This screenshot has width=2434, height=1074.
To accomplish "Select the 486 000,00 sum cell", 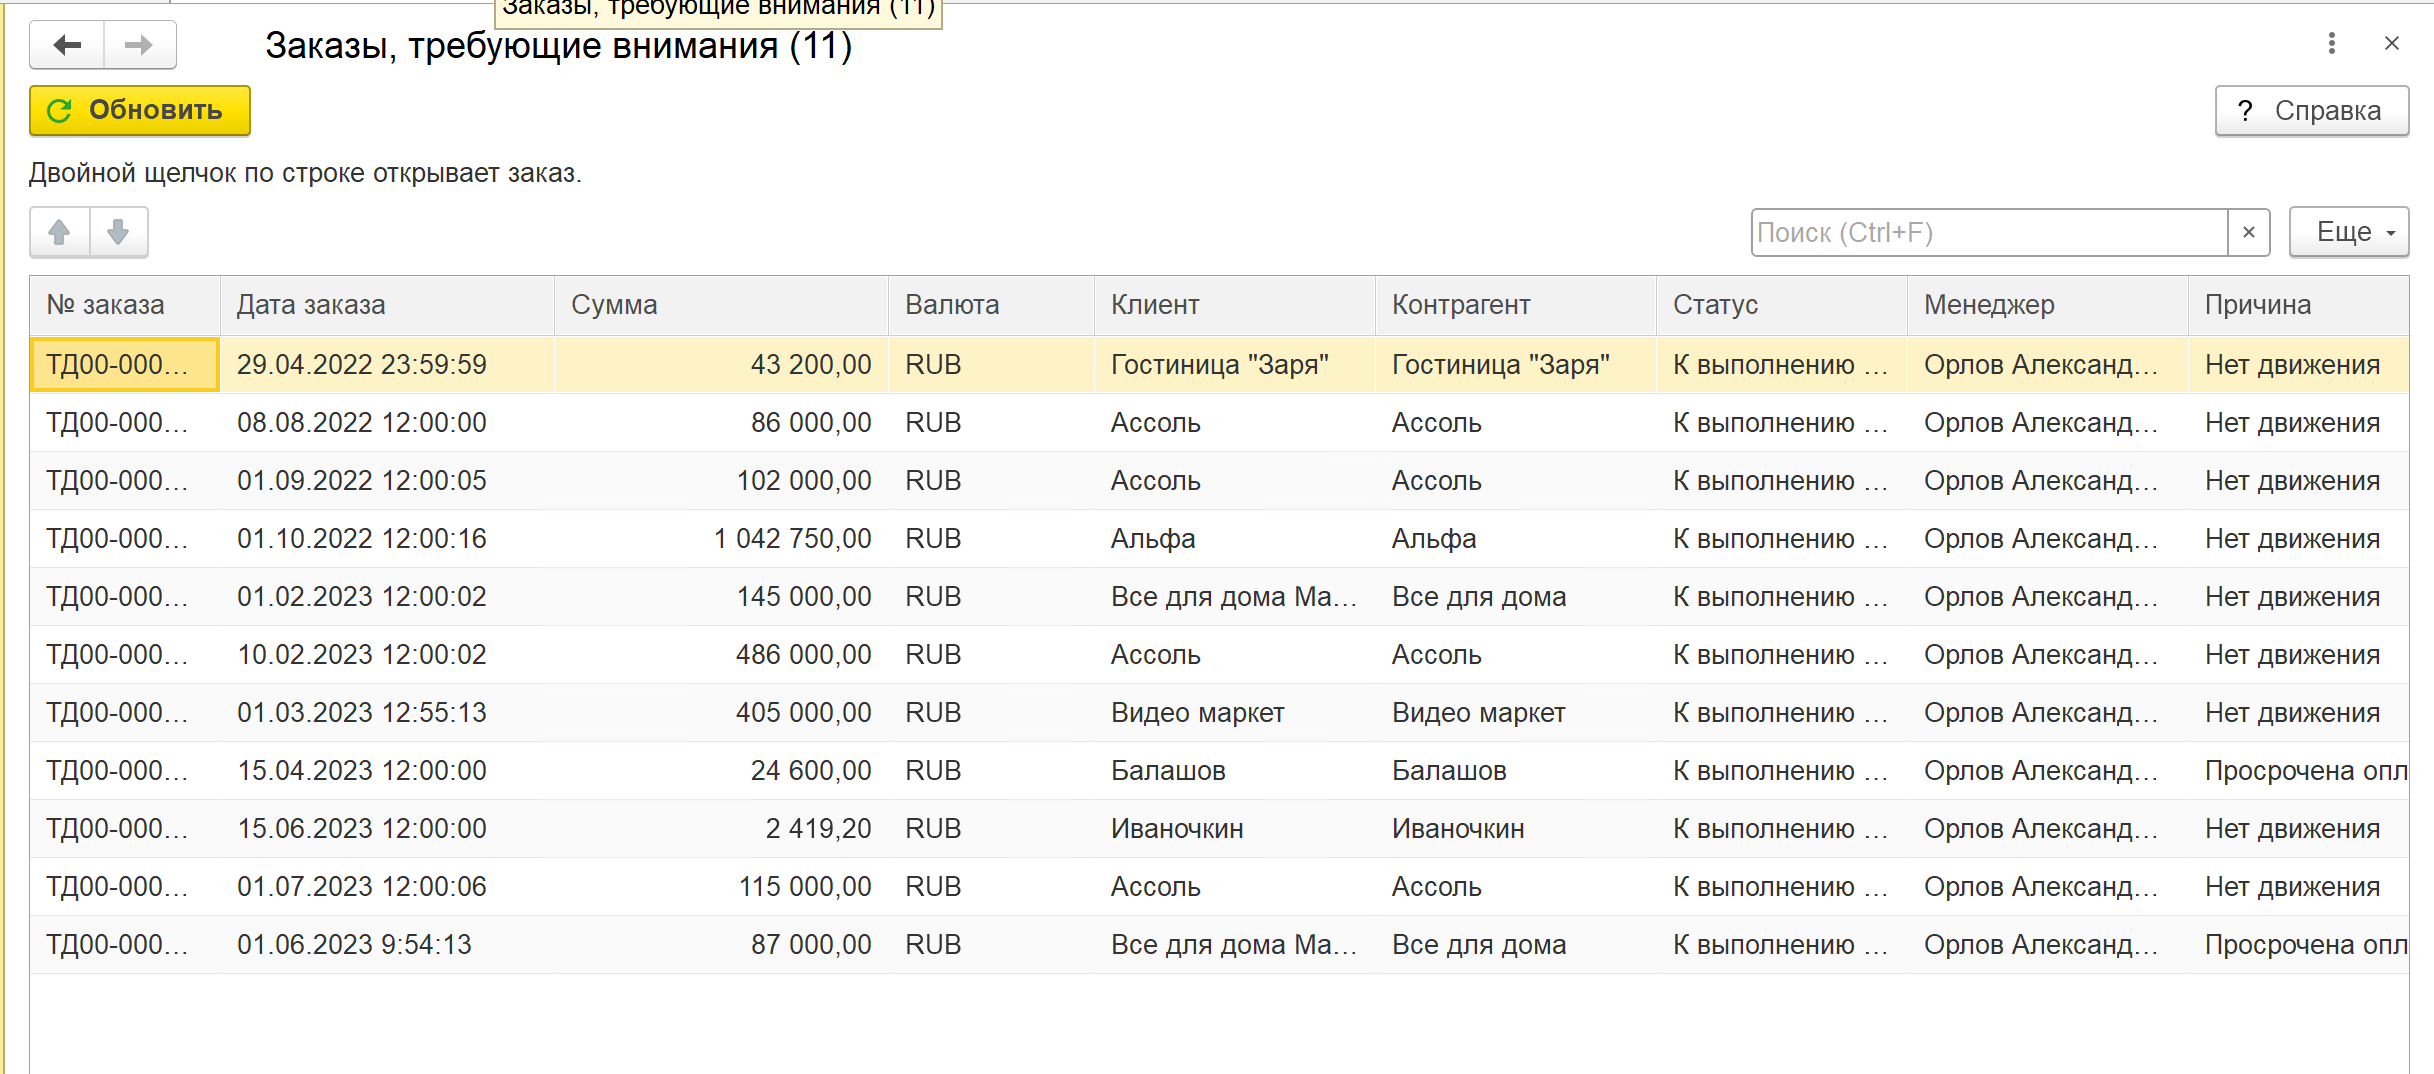I will point(721,655).
